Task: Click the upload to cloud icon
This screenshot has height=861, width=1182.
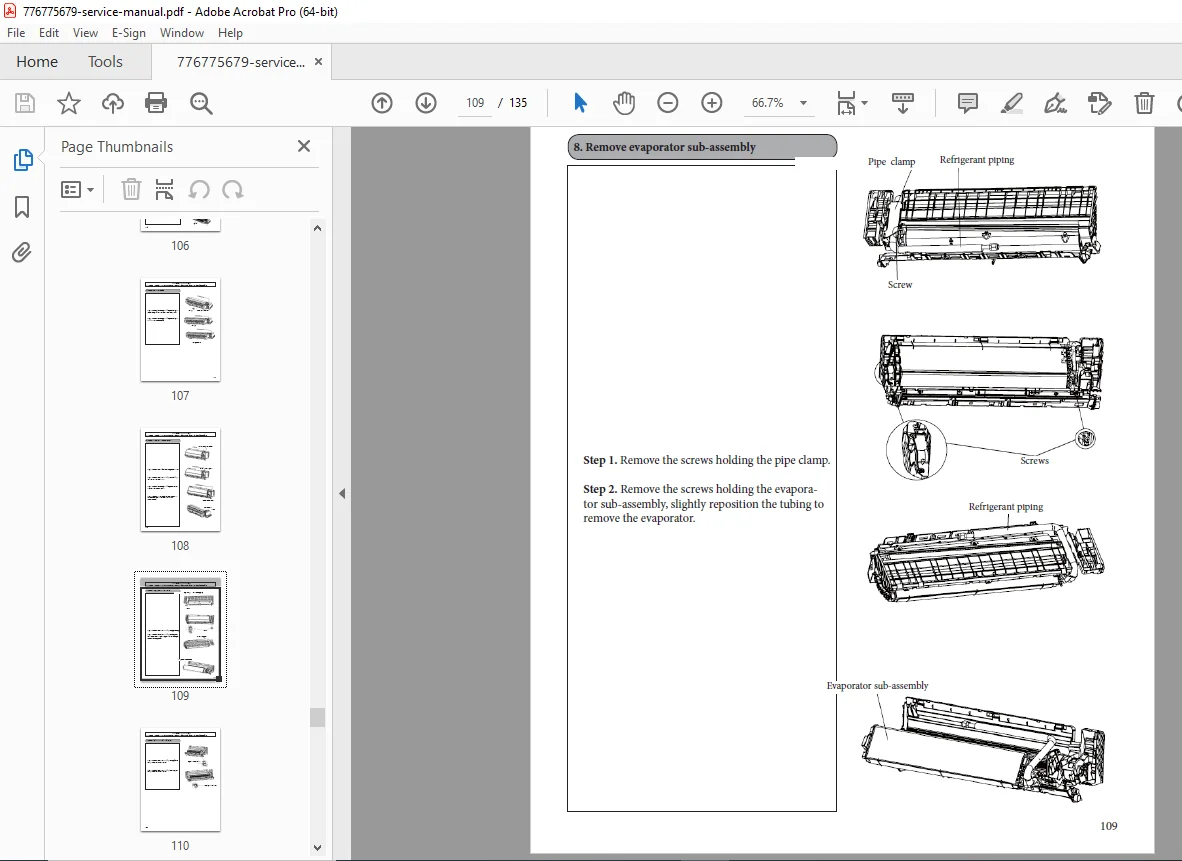Action: 113,103
